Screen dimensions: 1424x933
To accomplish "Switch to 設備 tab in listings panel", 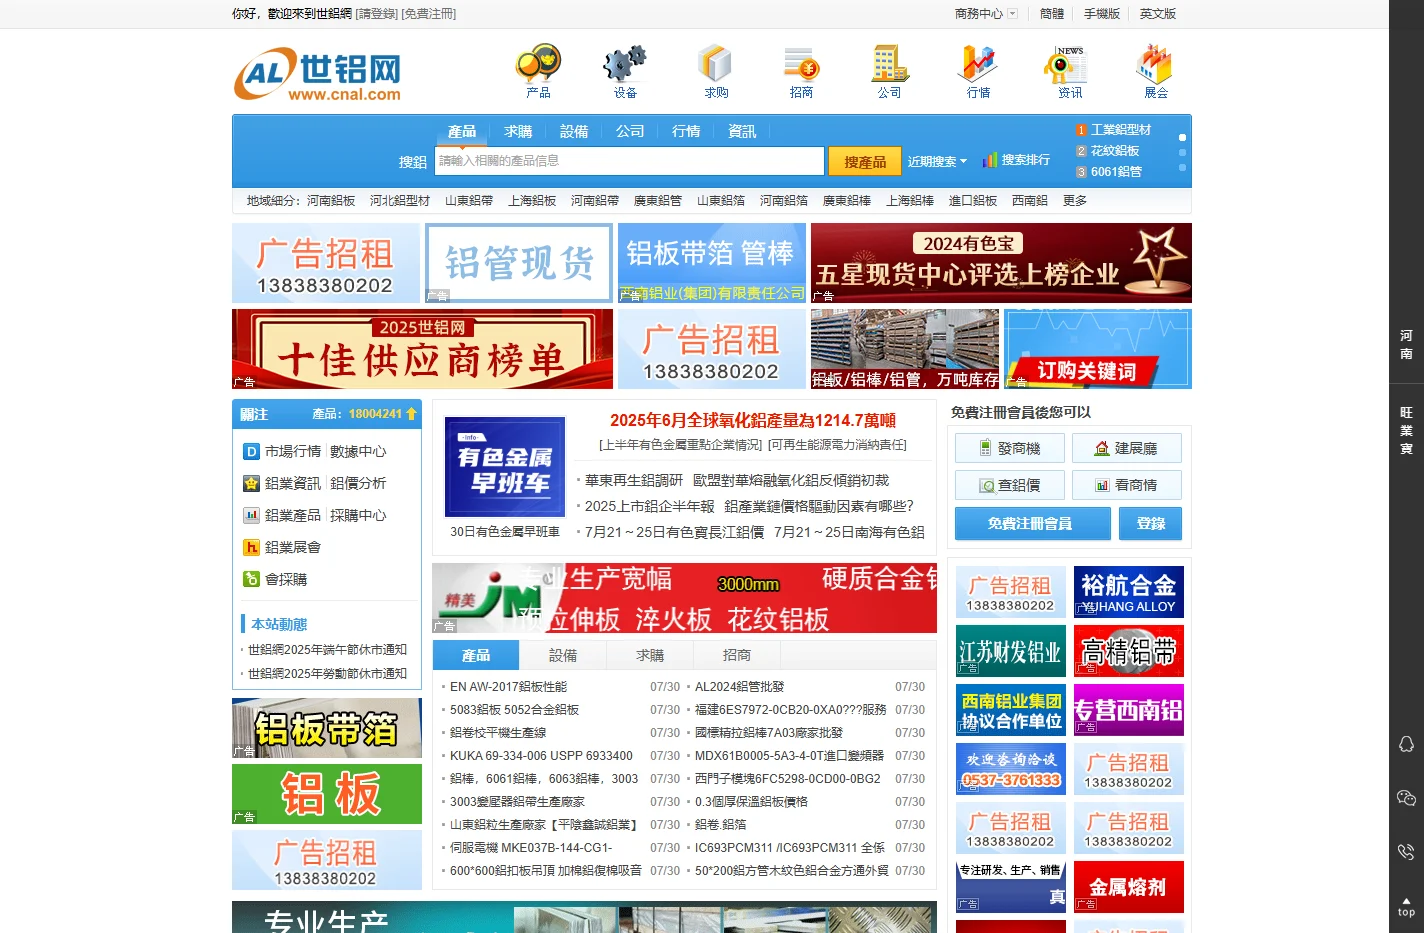I will [x=563, y=656].
